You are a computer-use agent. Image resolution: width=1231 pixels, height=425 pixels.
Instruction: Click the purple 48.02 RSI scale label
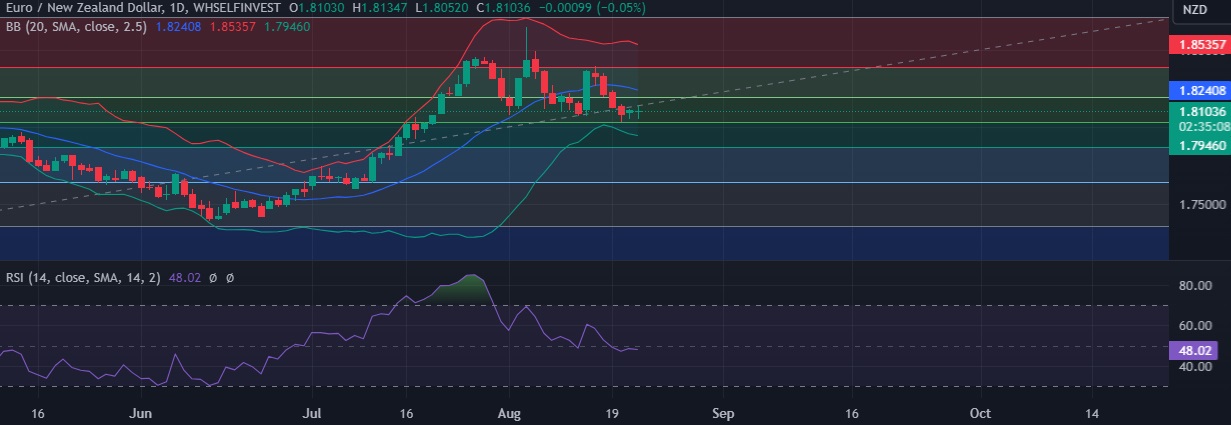(x=1195, y=350)
